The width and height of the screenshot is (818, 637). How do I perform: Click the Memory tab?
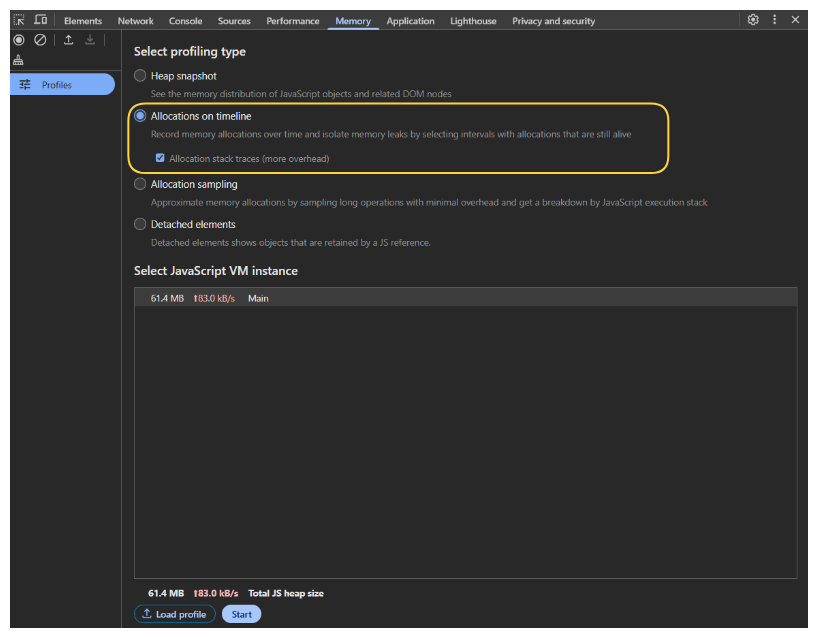[353, 21]
